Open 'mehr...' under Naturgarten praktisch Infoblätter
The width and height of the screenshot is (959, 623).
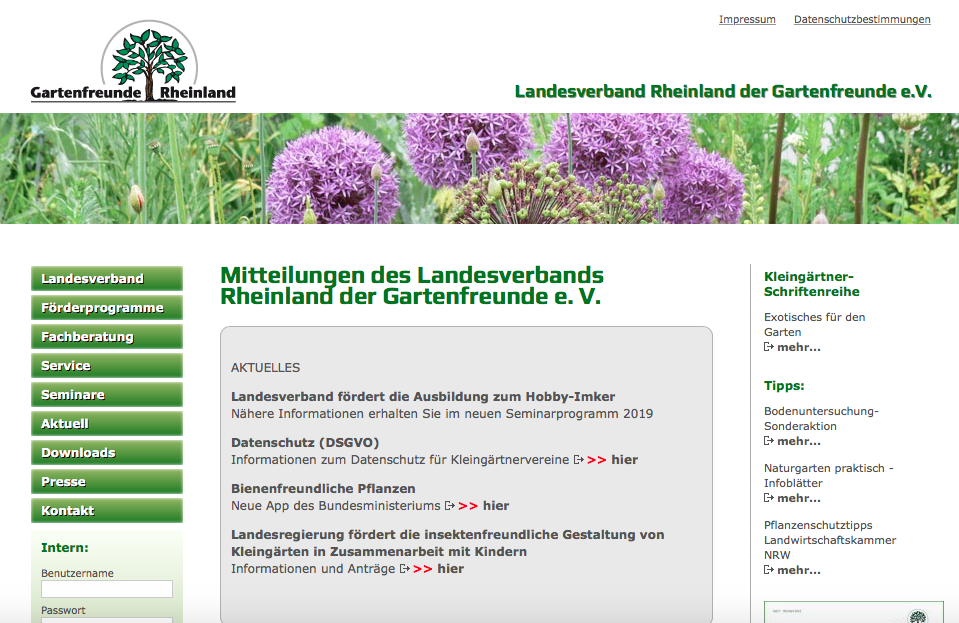[798, 498]
